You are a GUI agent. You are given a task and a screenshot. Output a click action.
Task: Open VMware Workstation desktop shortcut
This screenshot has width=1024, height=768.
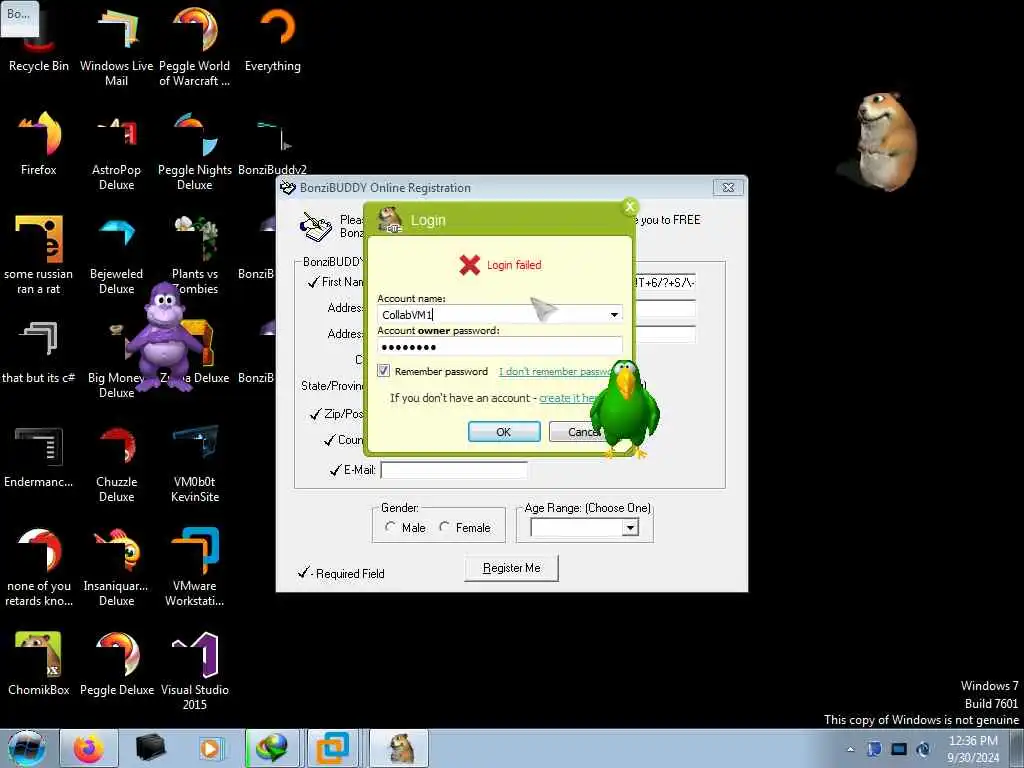click(x=195, y=567)
